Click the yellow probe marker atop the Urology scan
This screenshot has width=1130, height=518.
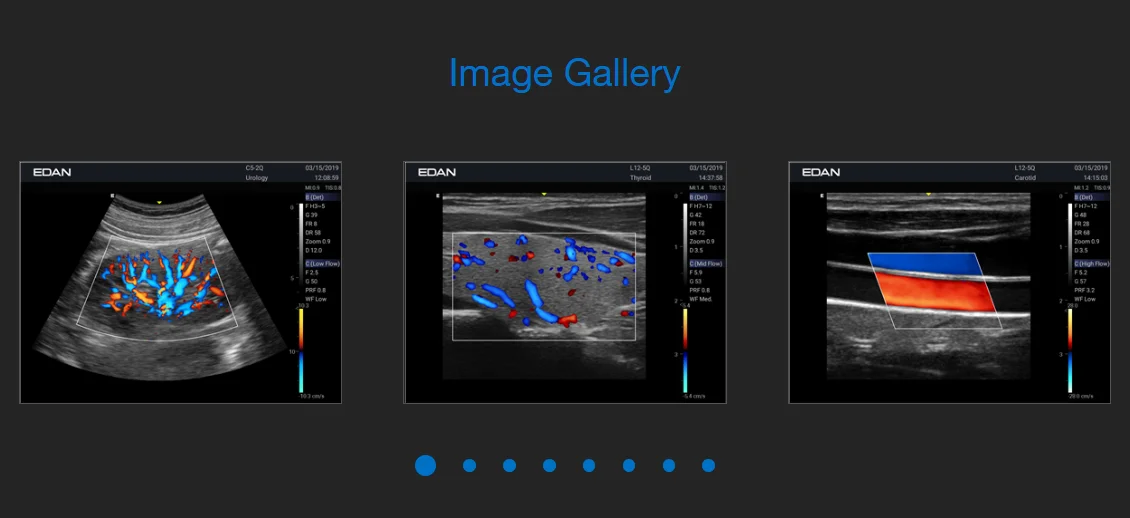click(160, 203)
